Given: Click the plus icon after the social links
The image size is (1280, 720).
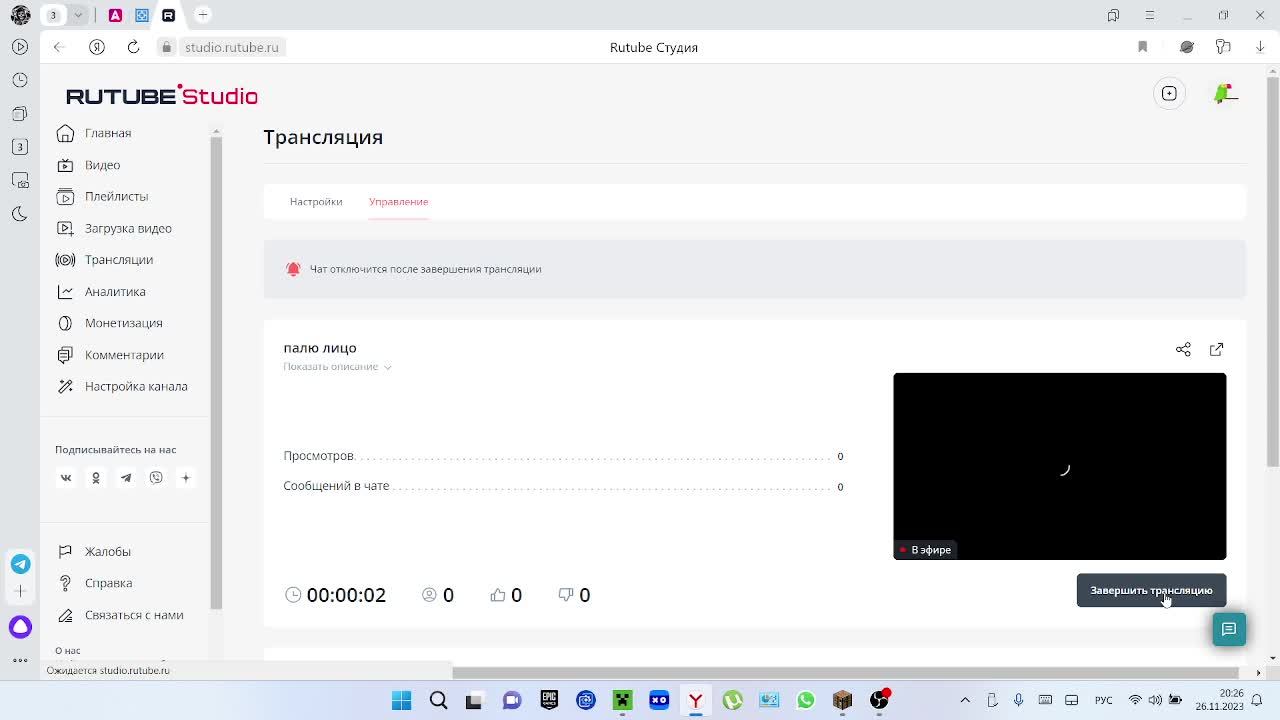Looking at the screenshot, I should [x=185, y=478].
